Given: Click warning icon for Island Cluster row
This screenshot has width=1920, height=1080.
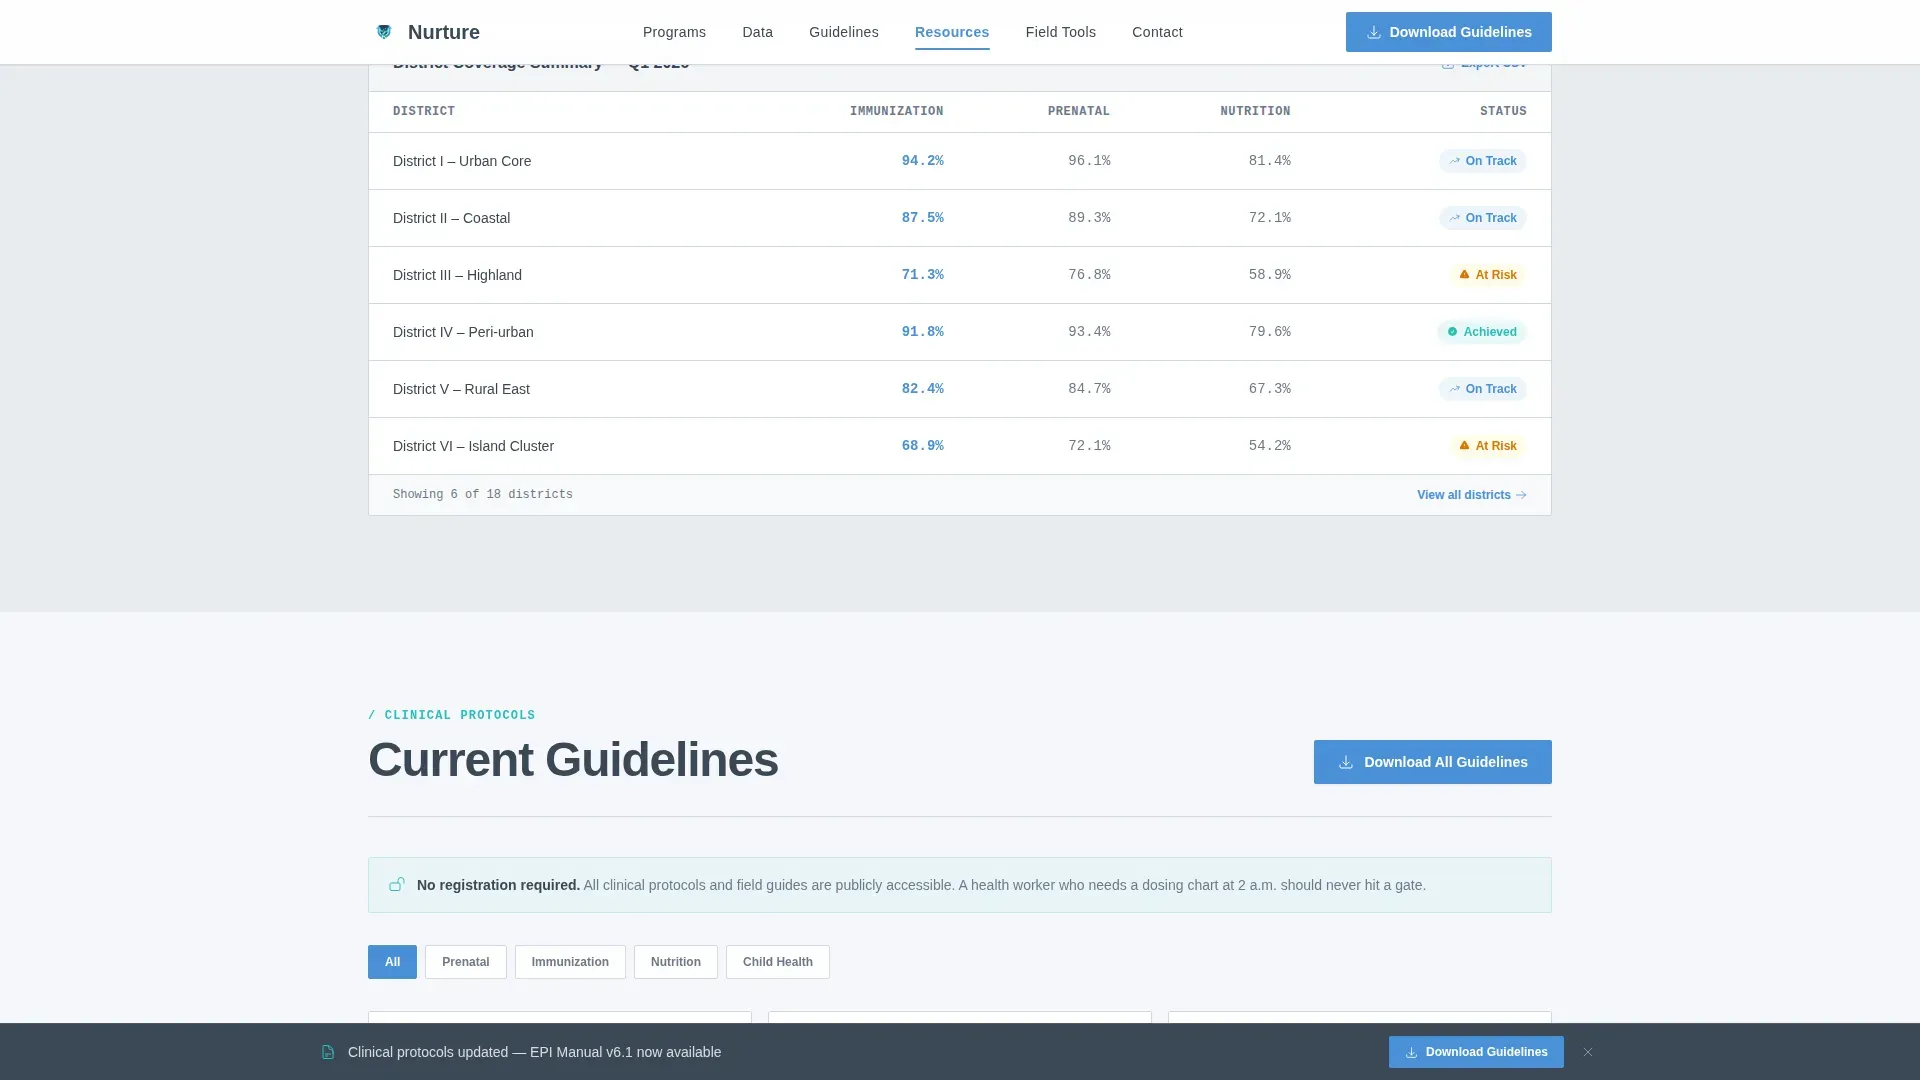Looking at the screenshot, I should click(x=1464, y=446).
